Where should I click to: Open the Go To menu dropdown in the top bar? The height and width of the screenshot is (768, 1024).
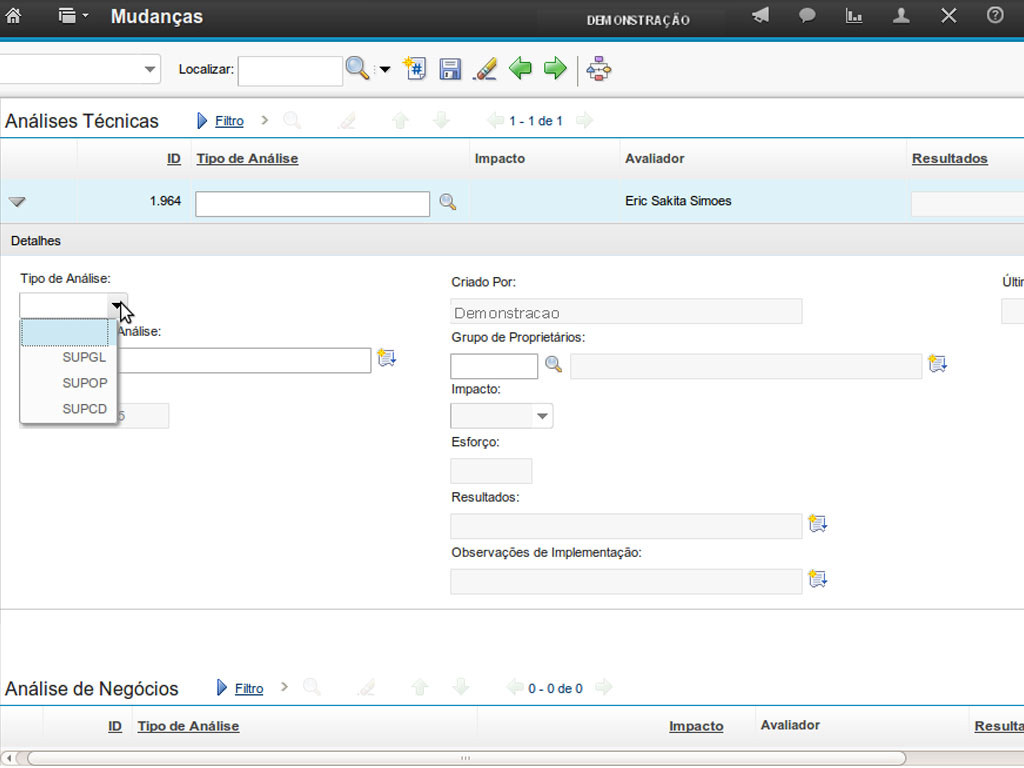pos(74,16)
